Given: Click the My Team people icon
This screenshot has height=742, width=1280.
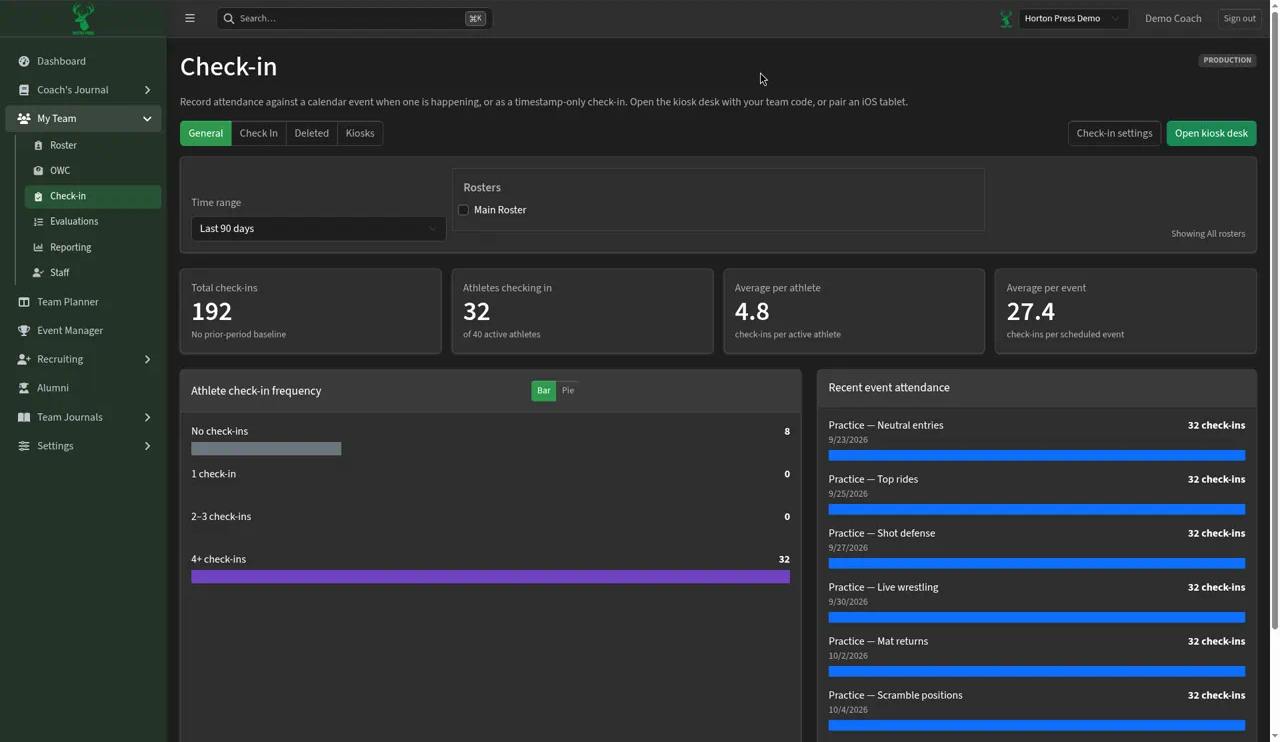Looking at the screenshot, I should (x=24, y=118).
